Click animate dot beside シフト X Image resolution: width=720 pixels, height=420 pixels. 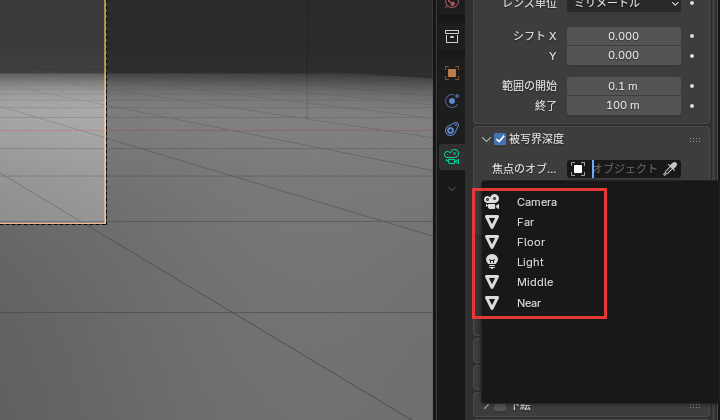tap(692, 36)
